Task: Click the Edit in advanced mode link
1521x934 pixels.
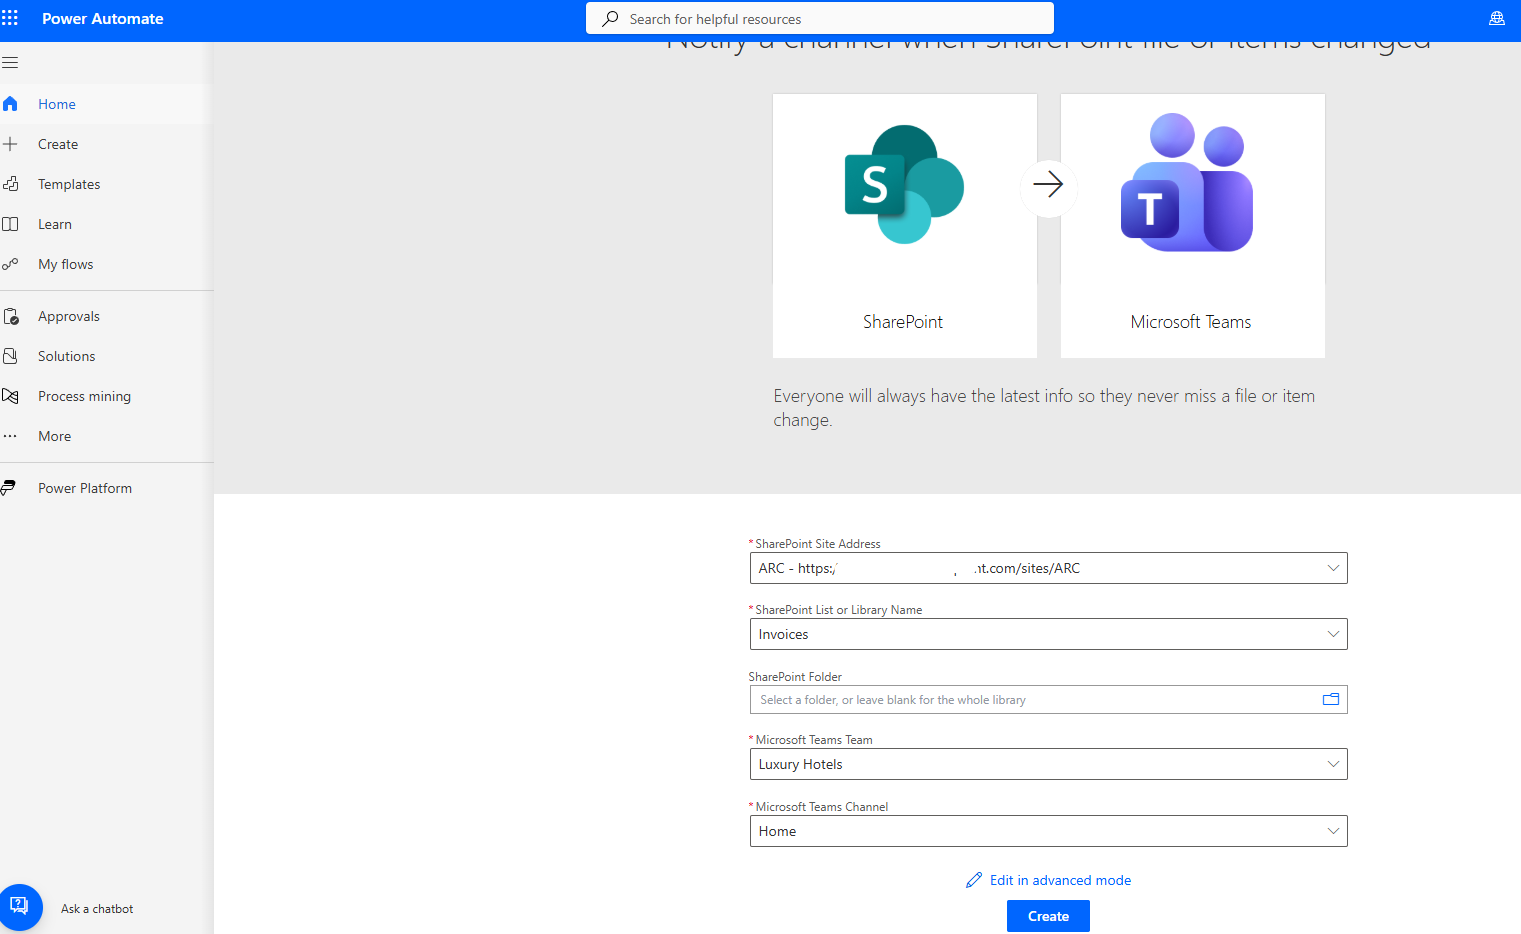Action: pos(1060,880)
